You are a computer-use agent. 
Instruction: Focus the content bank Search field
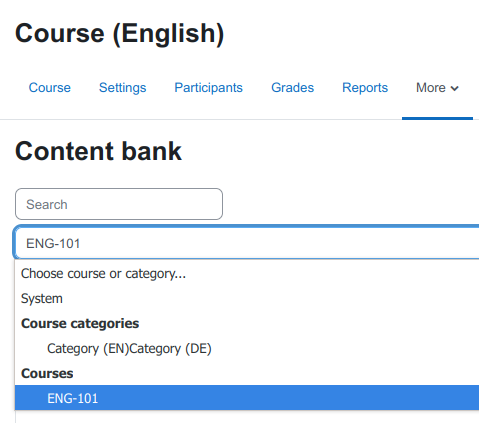(x=119, y=204)
